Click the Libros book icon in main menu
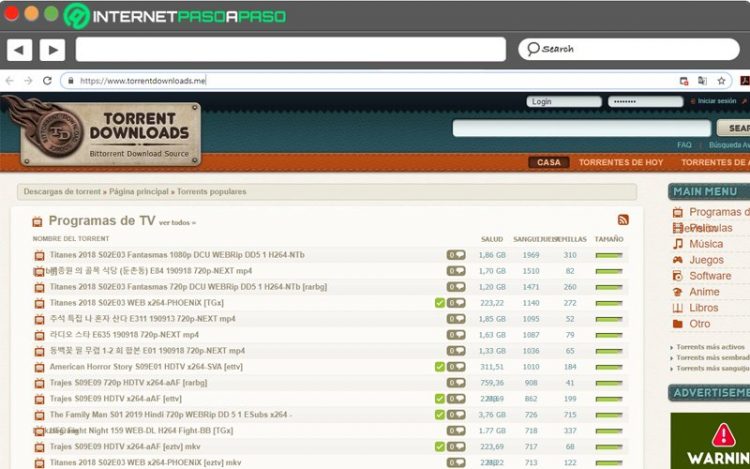This screenshot has width=750, height=469. coord(678,308)
